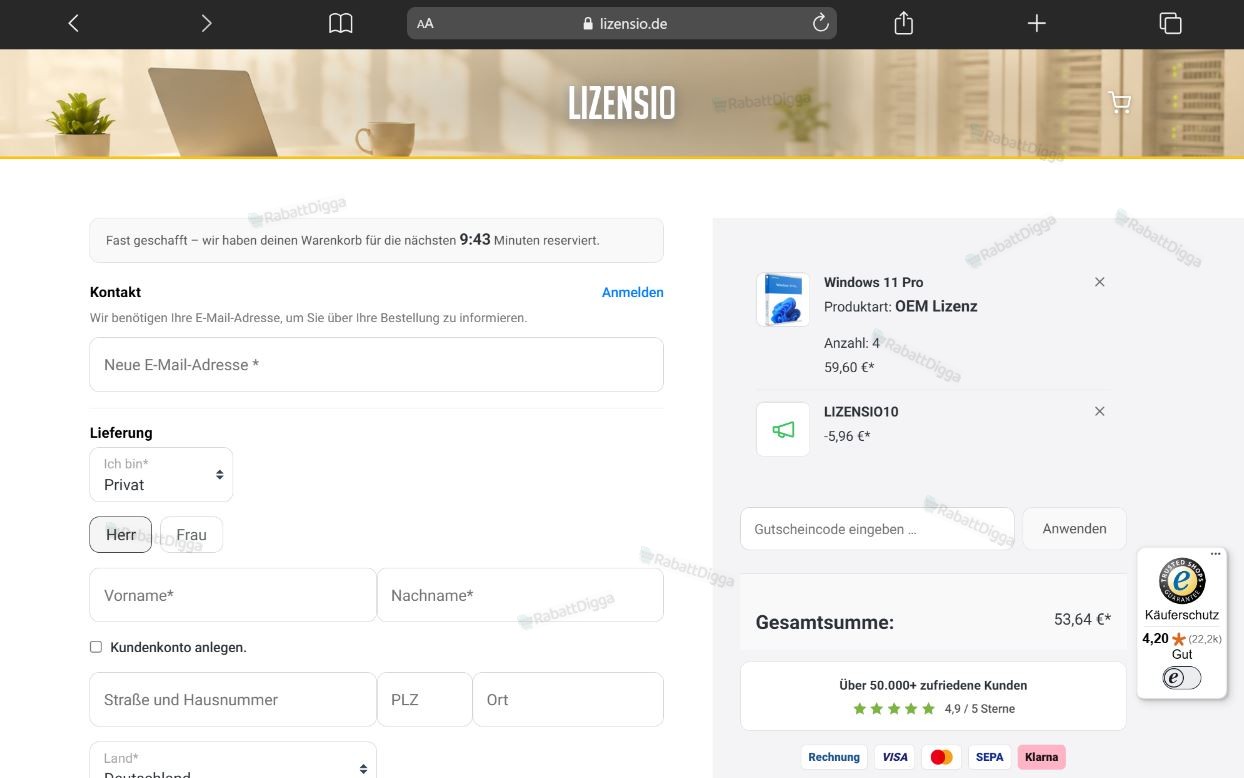Open the shopping cart icon in the header
Viewport: 1244px width, 778px height.
1119,102
